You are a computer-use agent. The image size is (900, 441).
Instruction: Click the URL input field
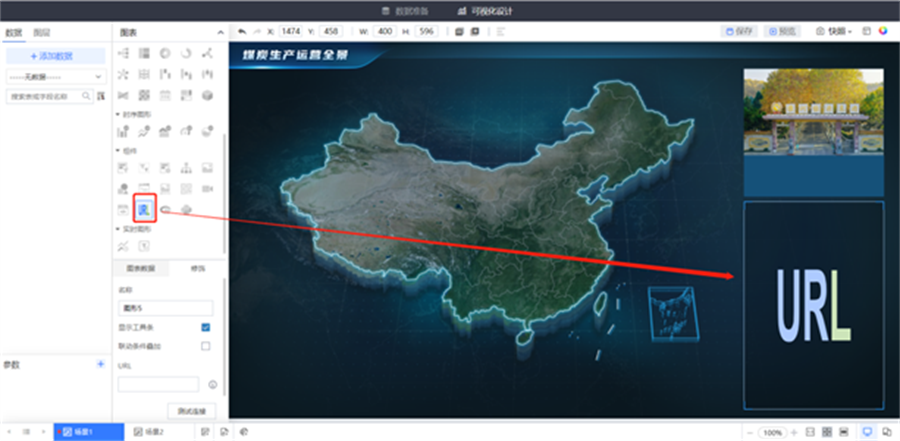coord(158,384)
